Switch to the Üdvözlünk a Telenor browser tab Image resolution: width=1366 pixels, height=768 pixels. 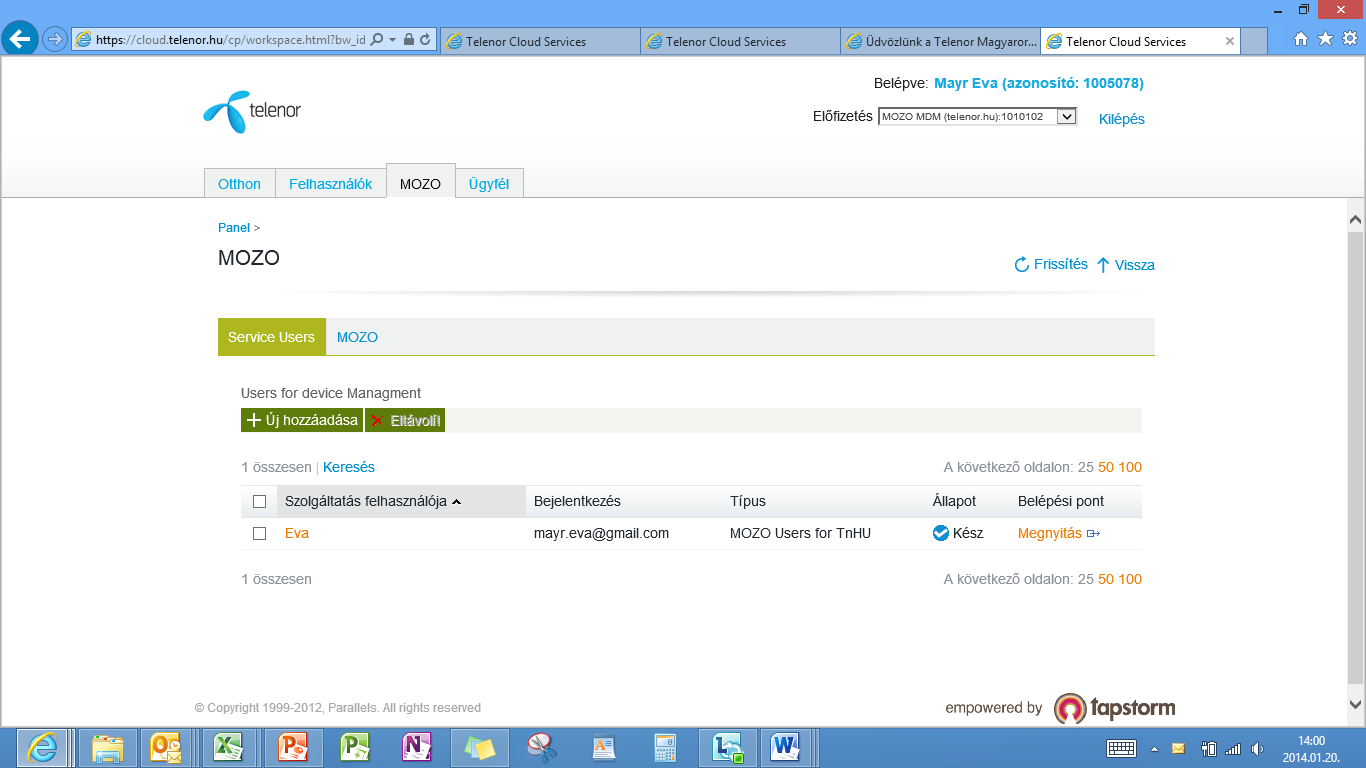point(940,42)
